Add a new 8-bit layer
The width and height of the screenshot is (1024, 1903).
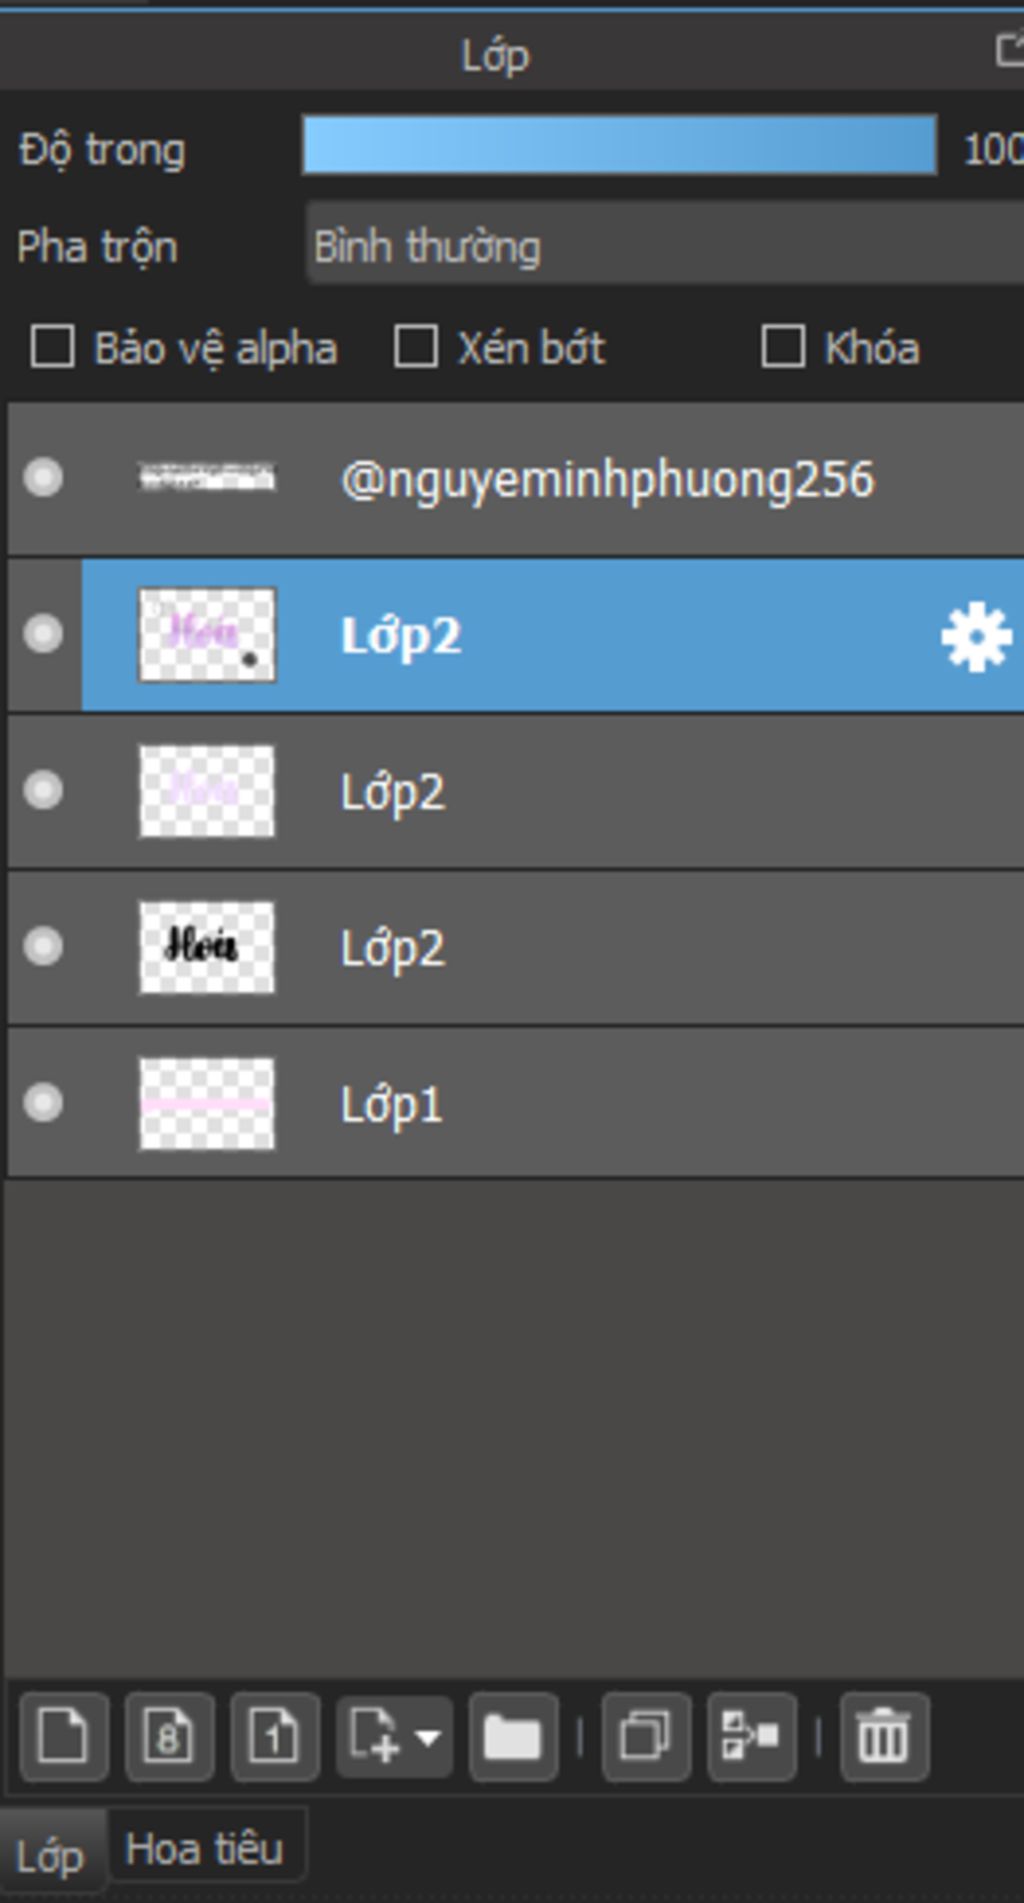click(169, 1737)
